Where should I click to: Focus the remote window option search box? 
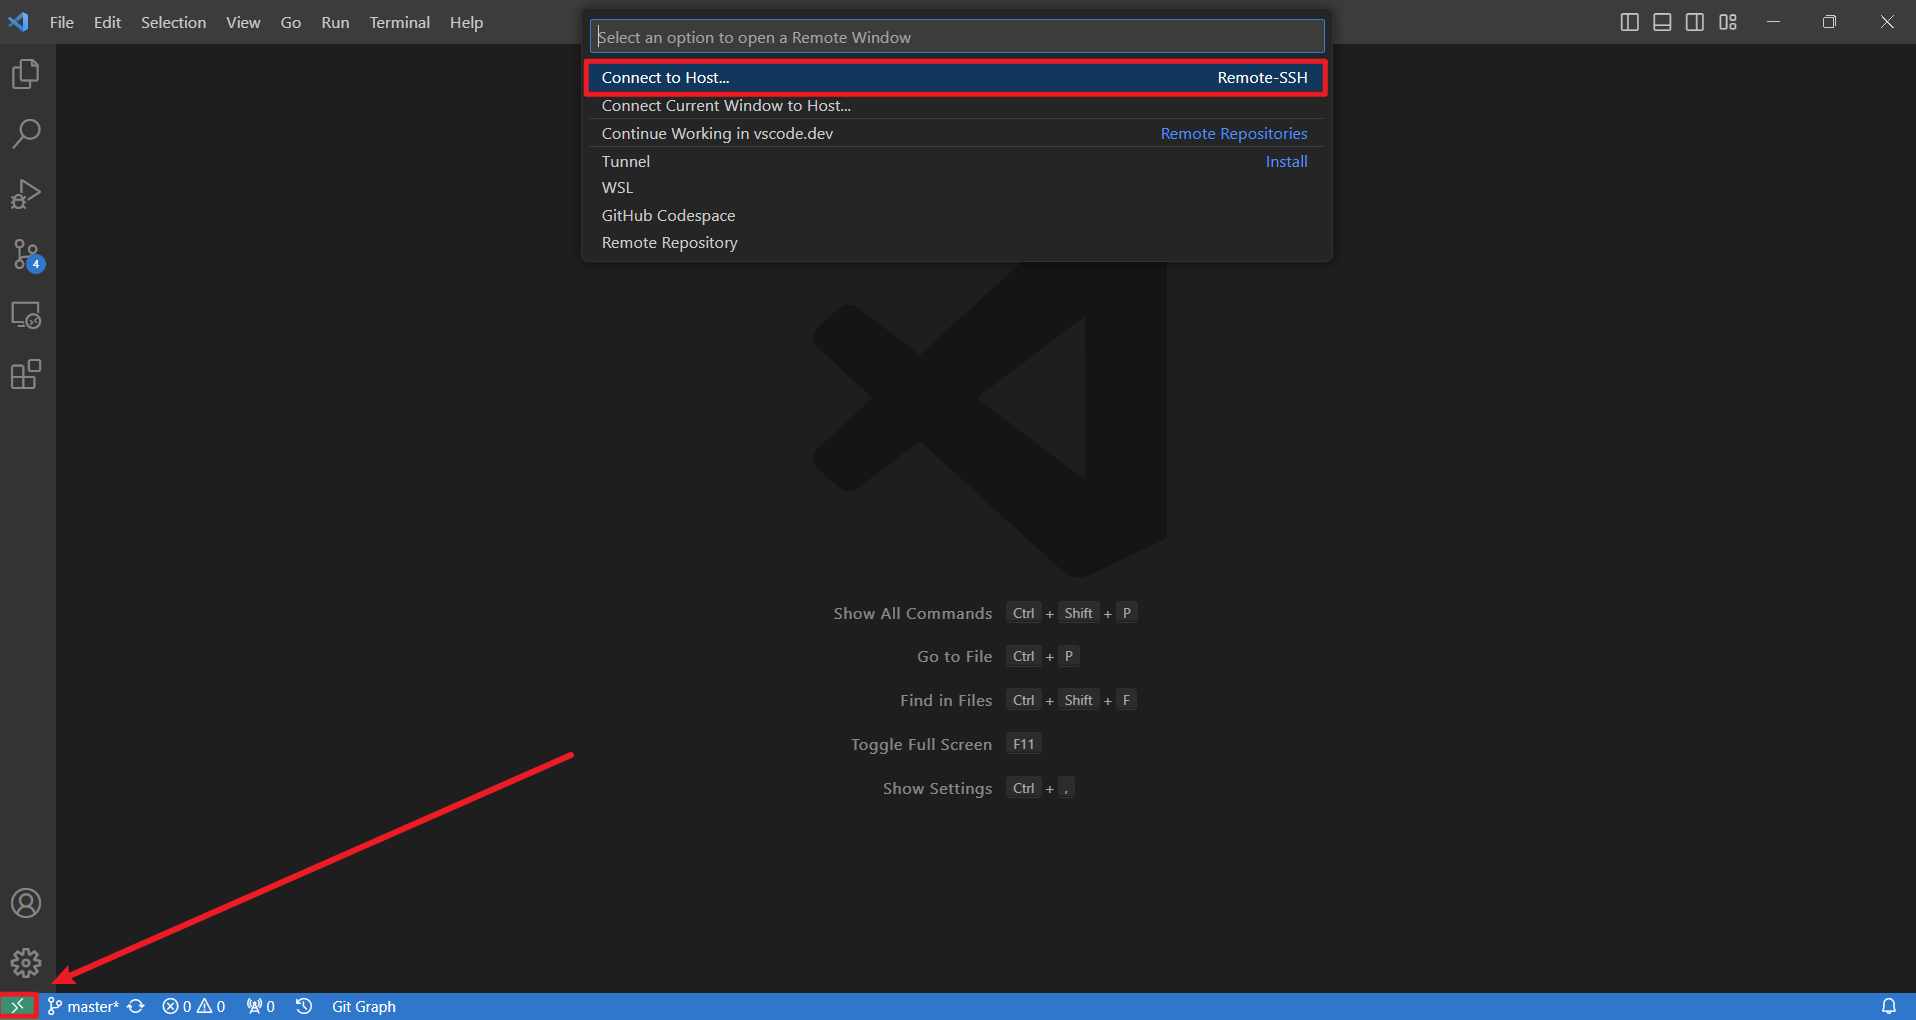point(957,37)
